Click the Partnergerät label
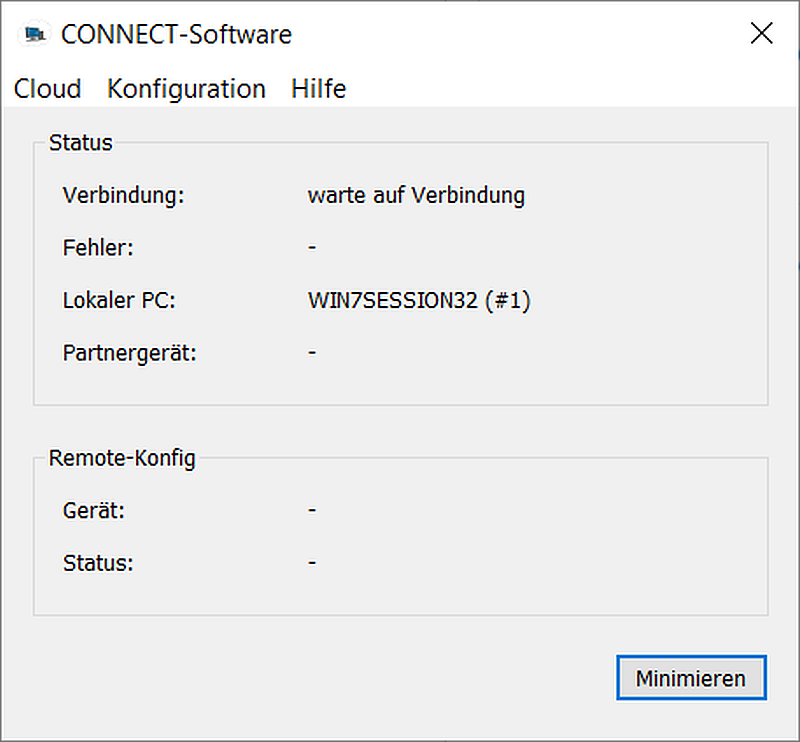 pos(129,353)
